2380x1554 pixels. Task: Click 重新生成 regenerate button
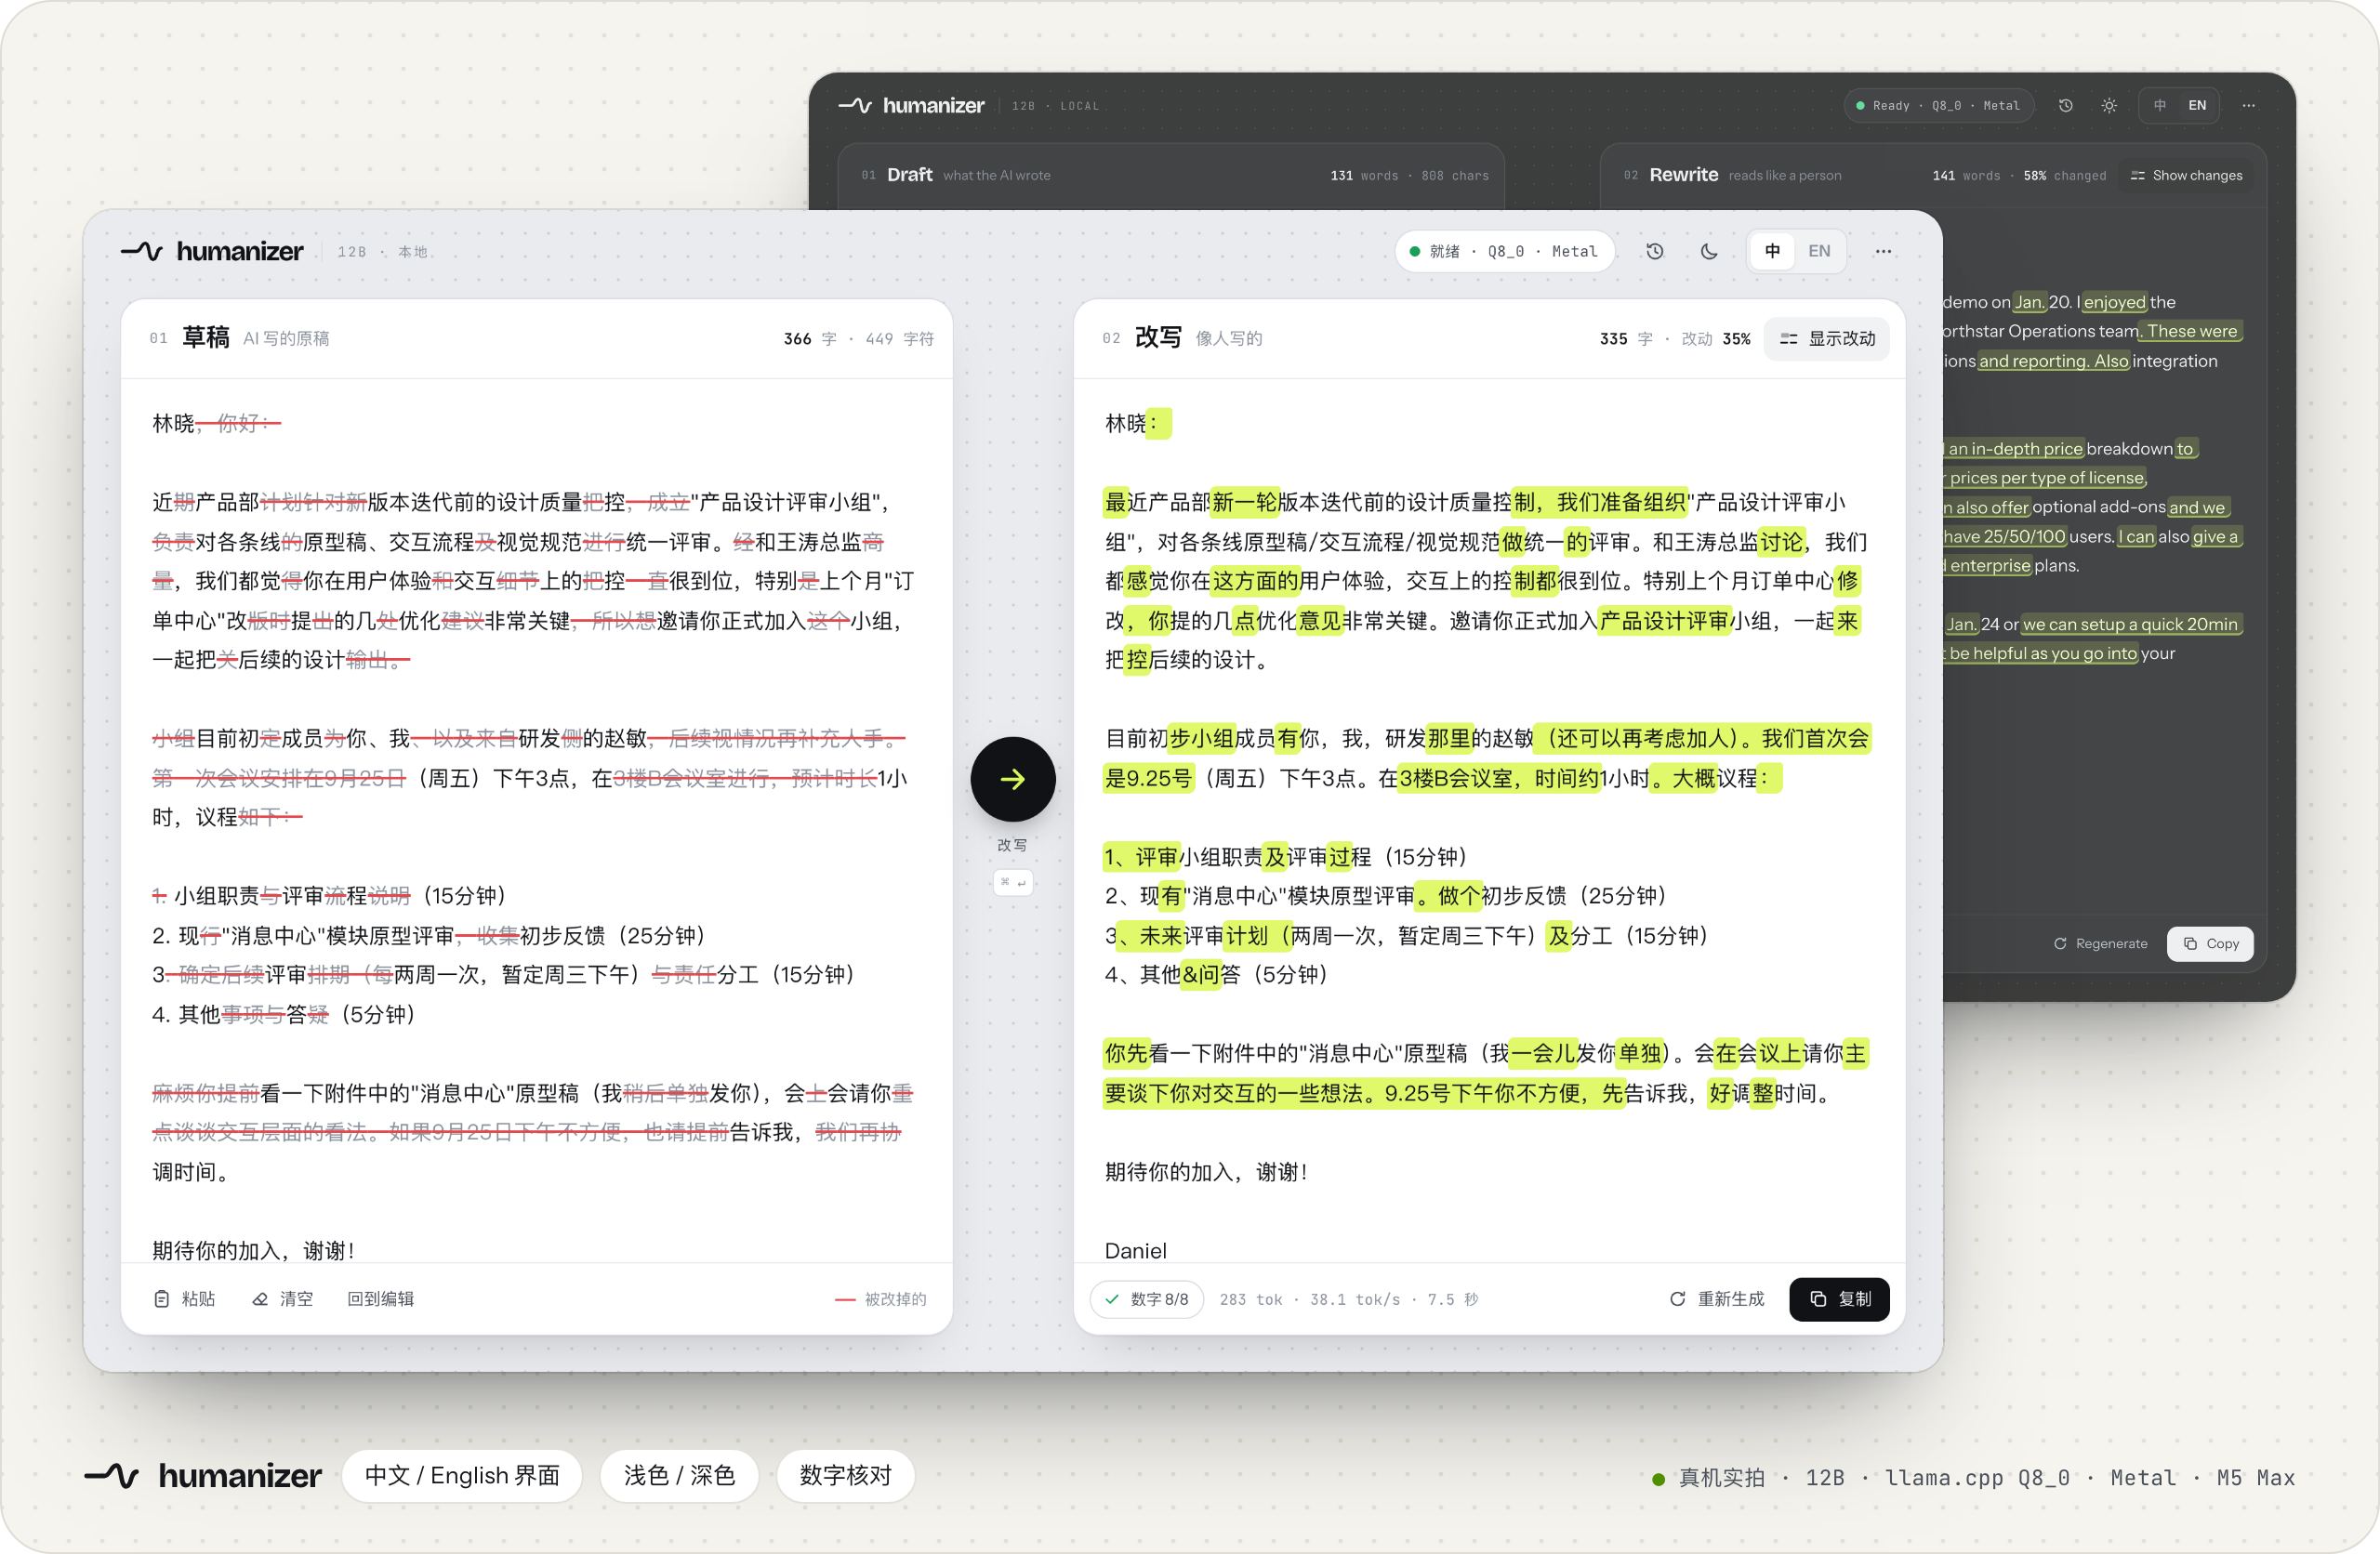coord(1717,1298)
